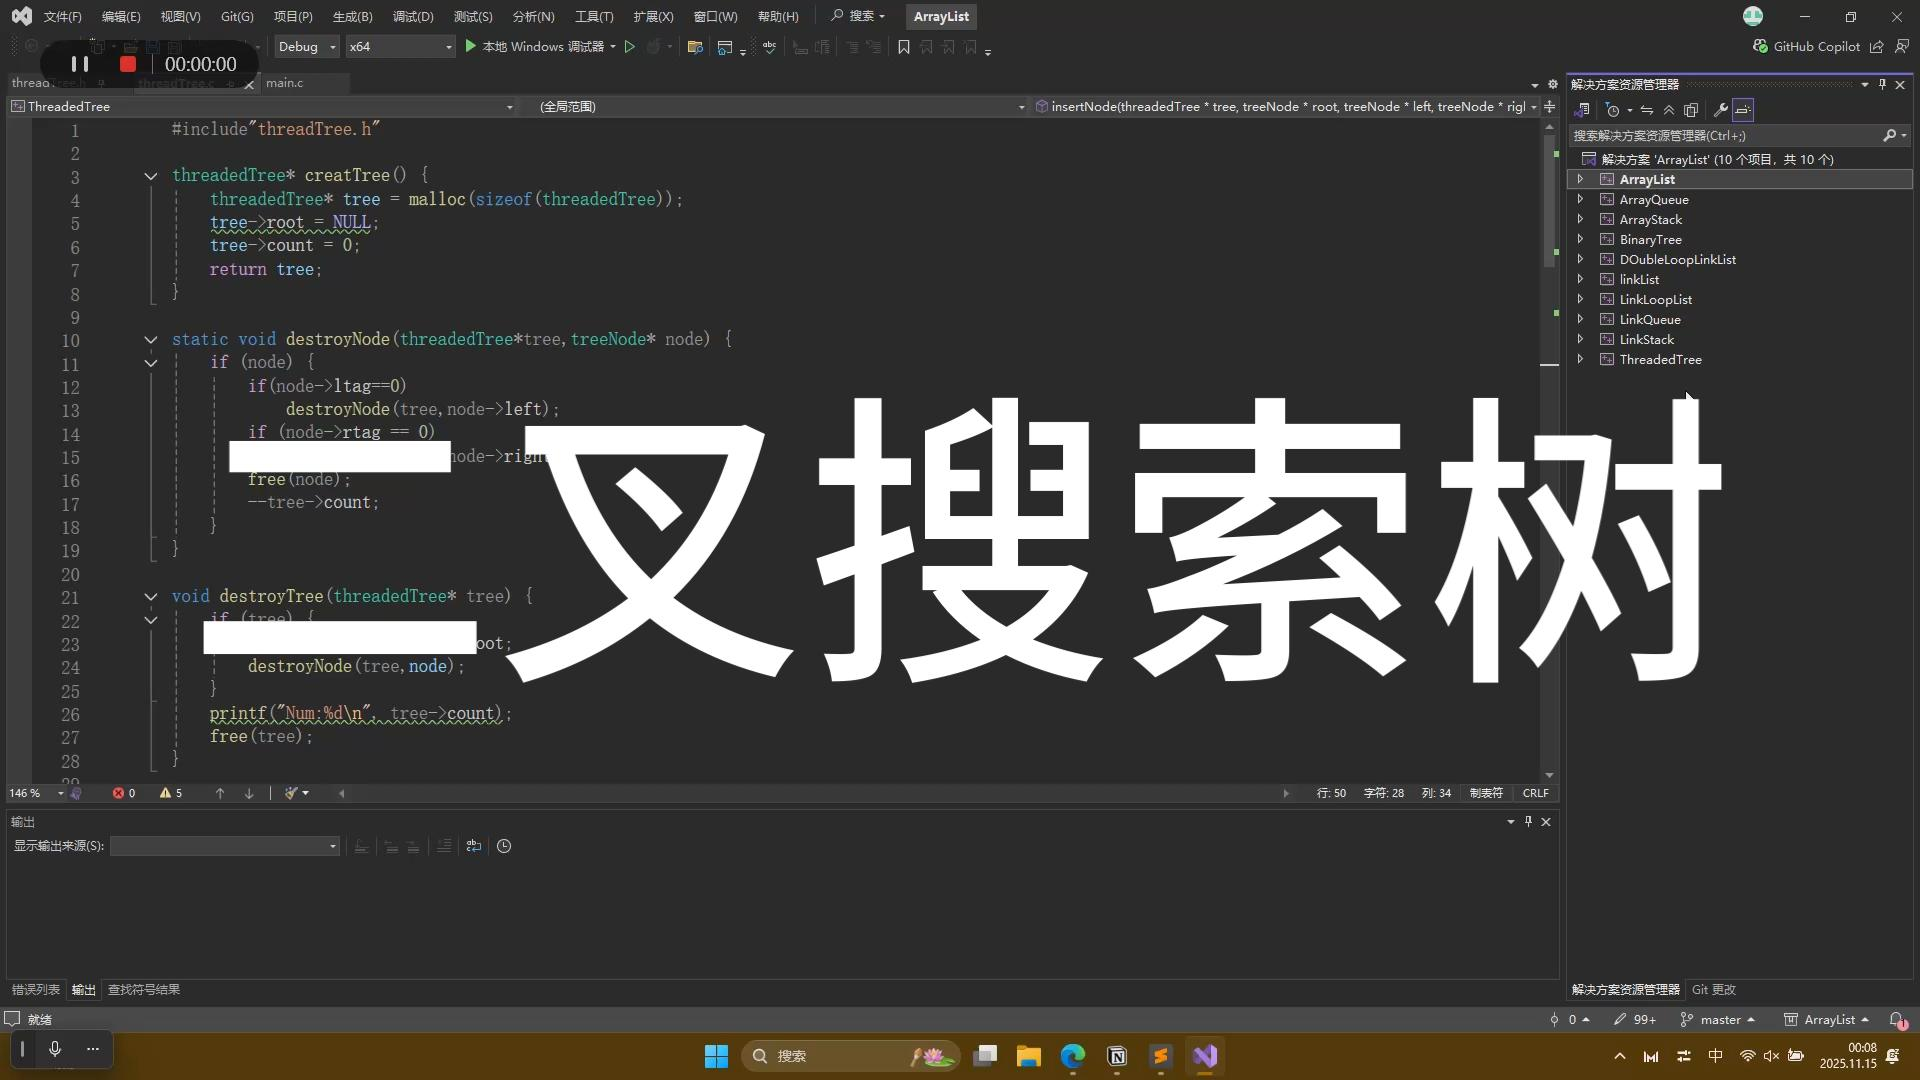This screenshot has height=1080, width=1920.
Task: Stop recording with the red square button
Action: pos(127,64)
